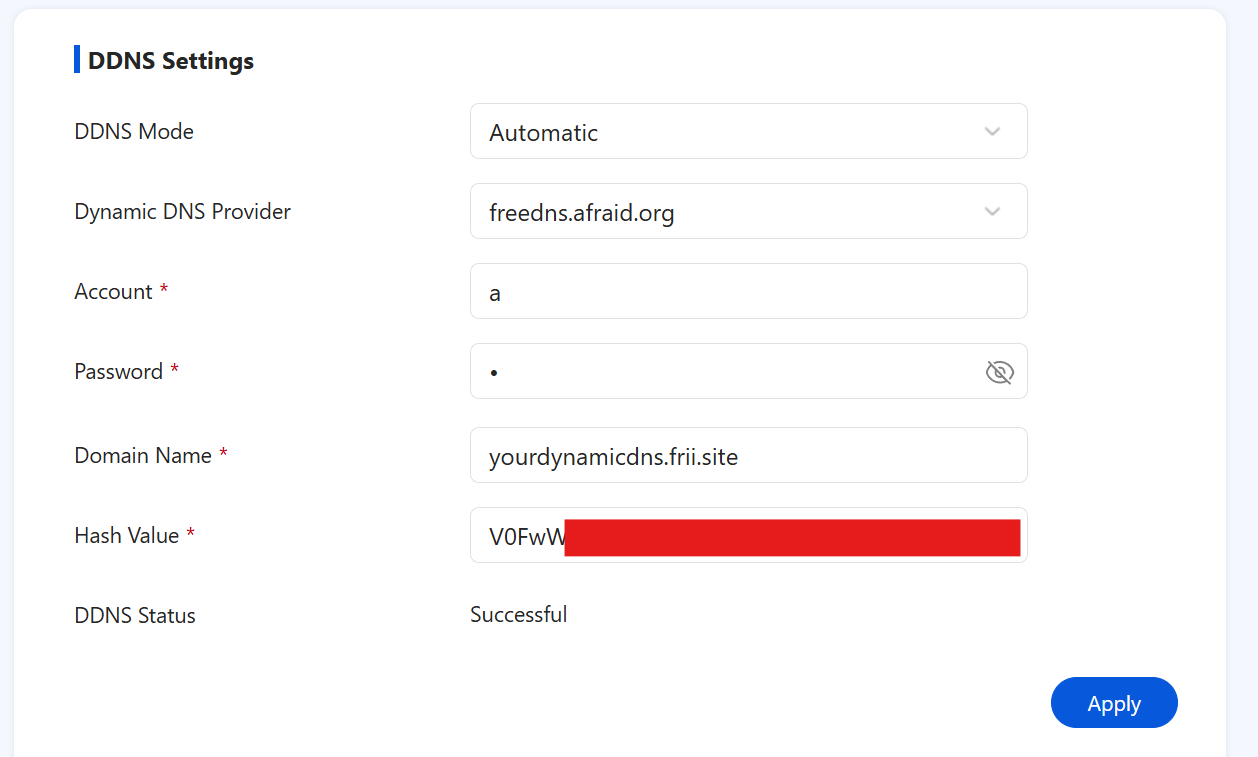
Task: Click the chevron beside Automatic
Action: coord(991,131)
